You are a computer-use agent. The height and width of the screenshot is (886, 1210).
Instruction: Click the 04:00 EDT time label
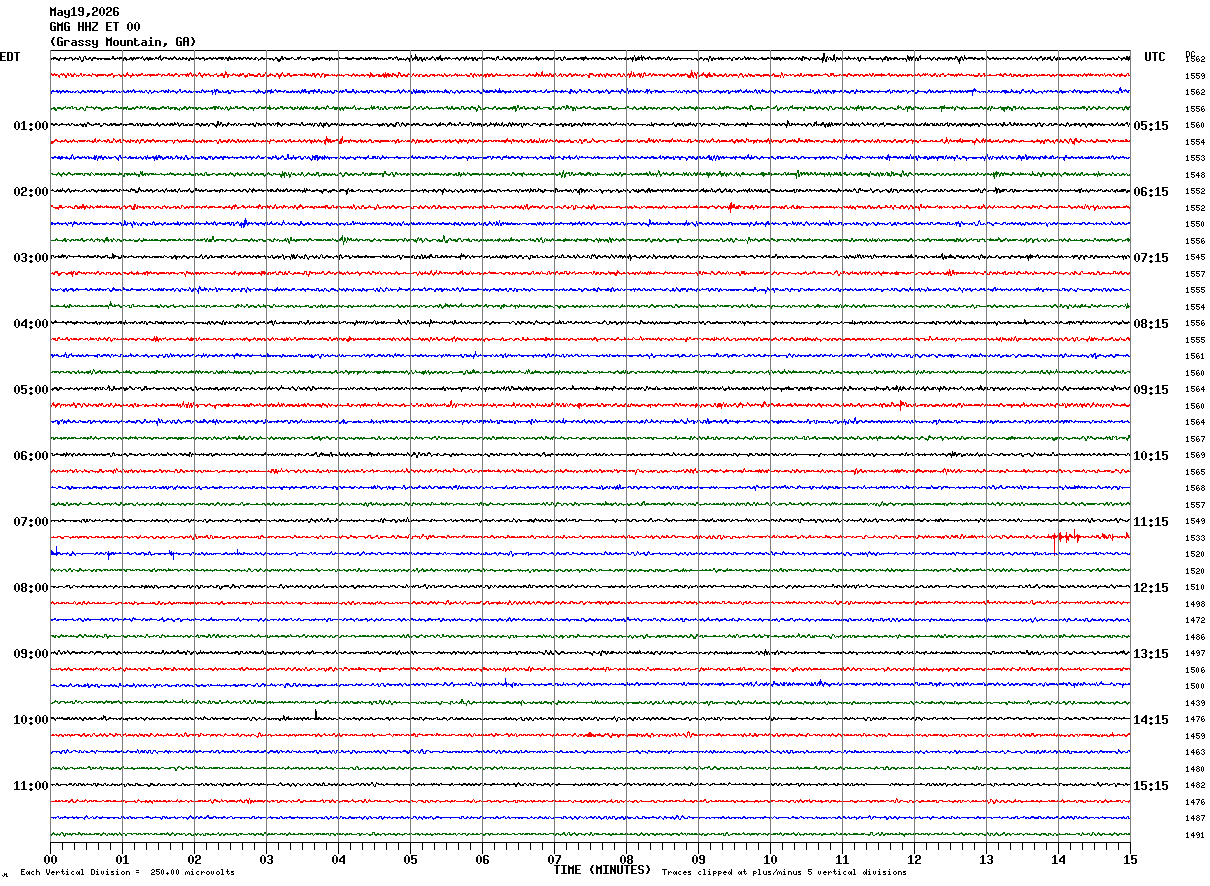click(30, 324)
